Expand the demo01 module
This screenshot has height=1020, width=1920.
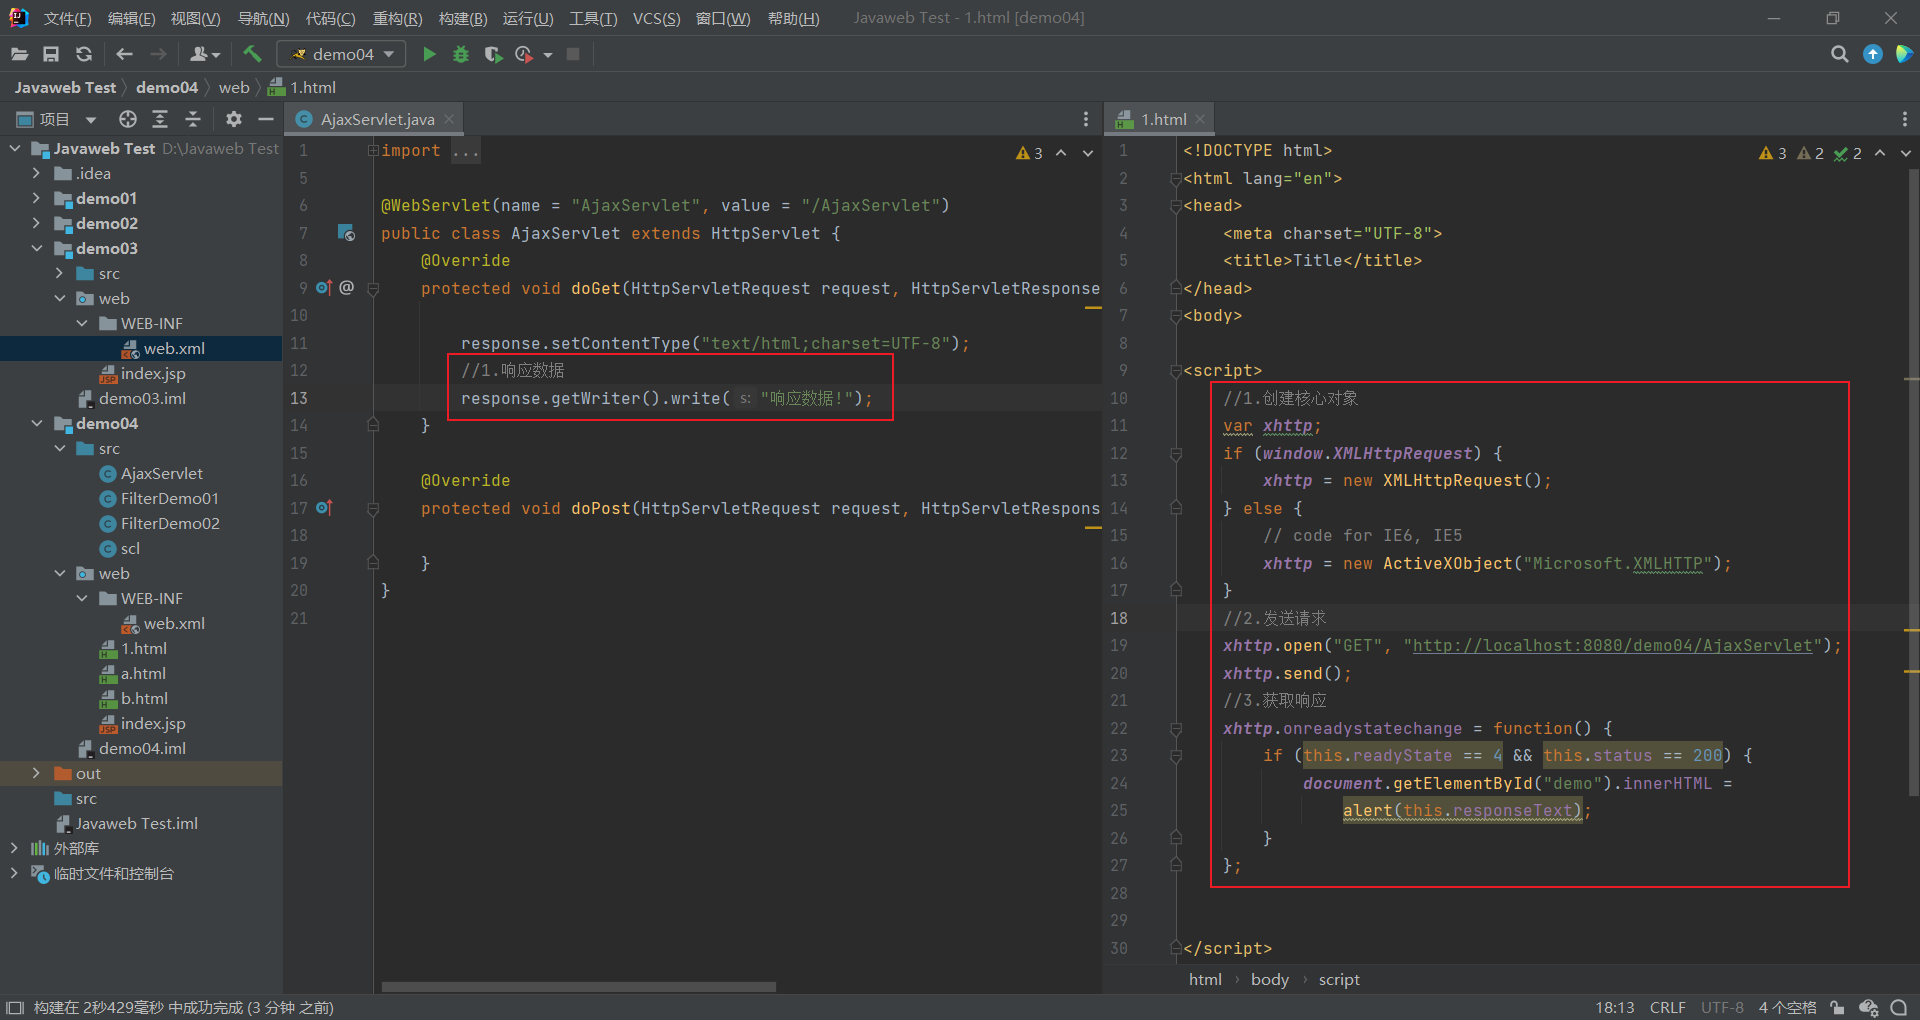36,198
